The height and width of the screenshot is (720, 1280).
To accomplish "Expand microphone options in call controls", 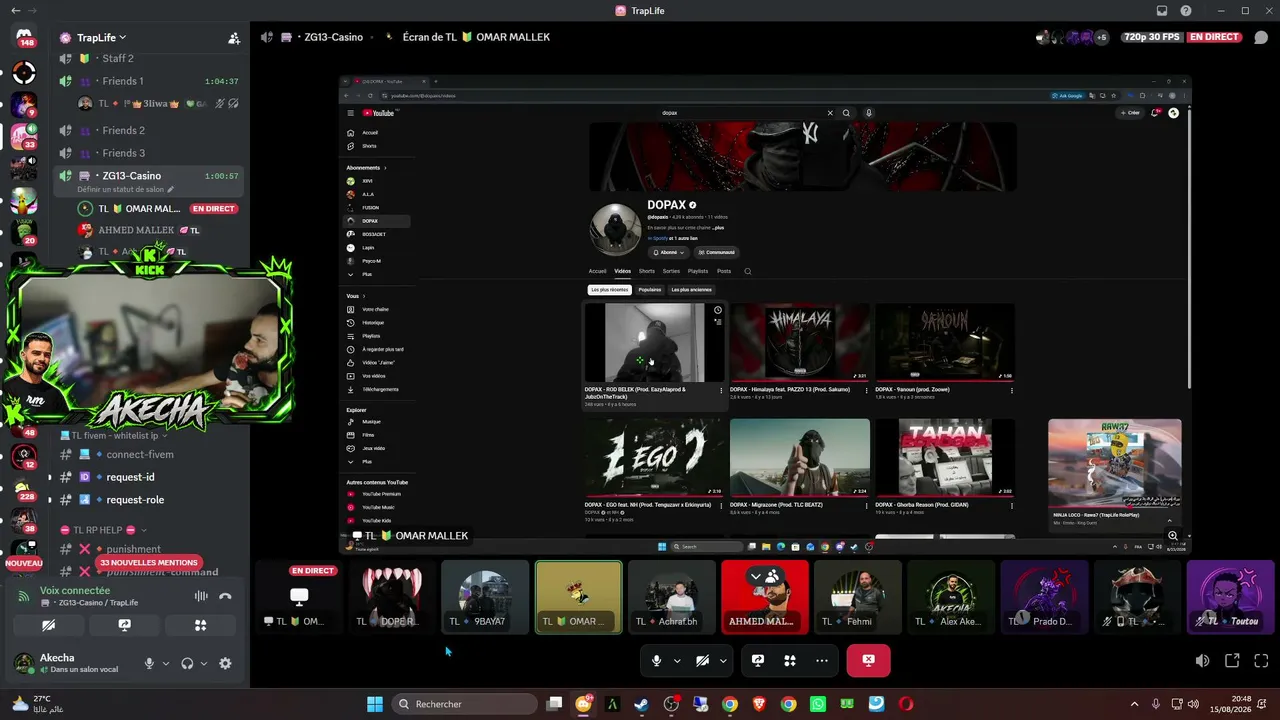I will 677,660.
